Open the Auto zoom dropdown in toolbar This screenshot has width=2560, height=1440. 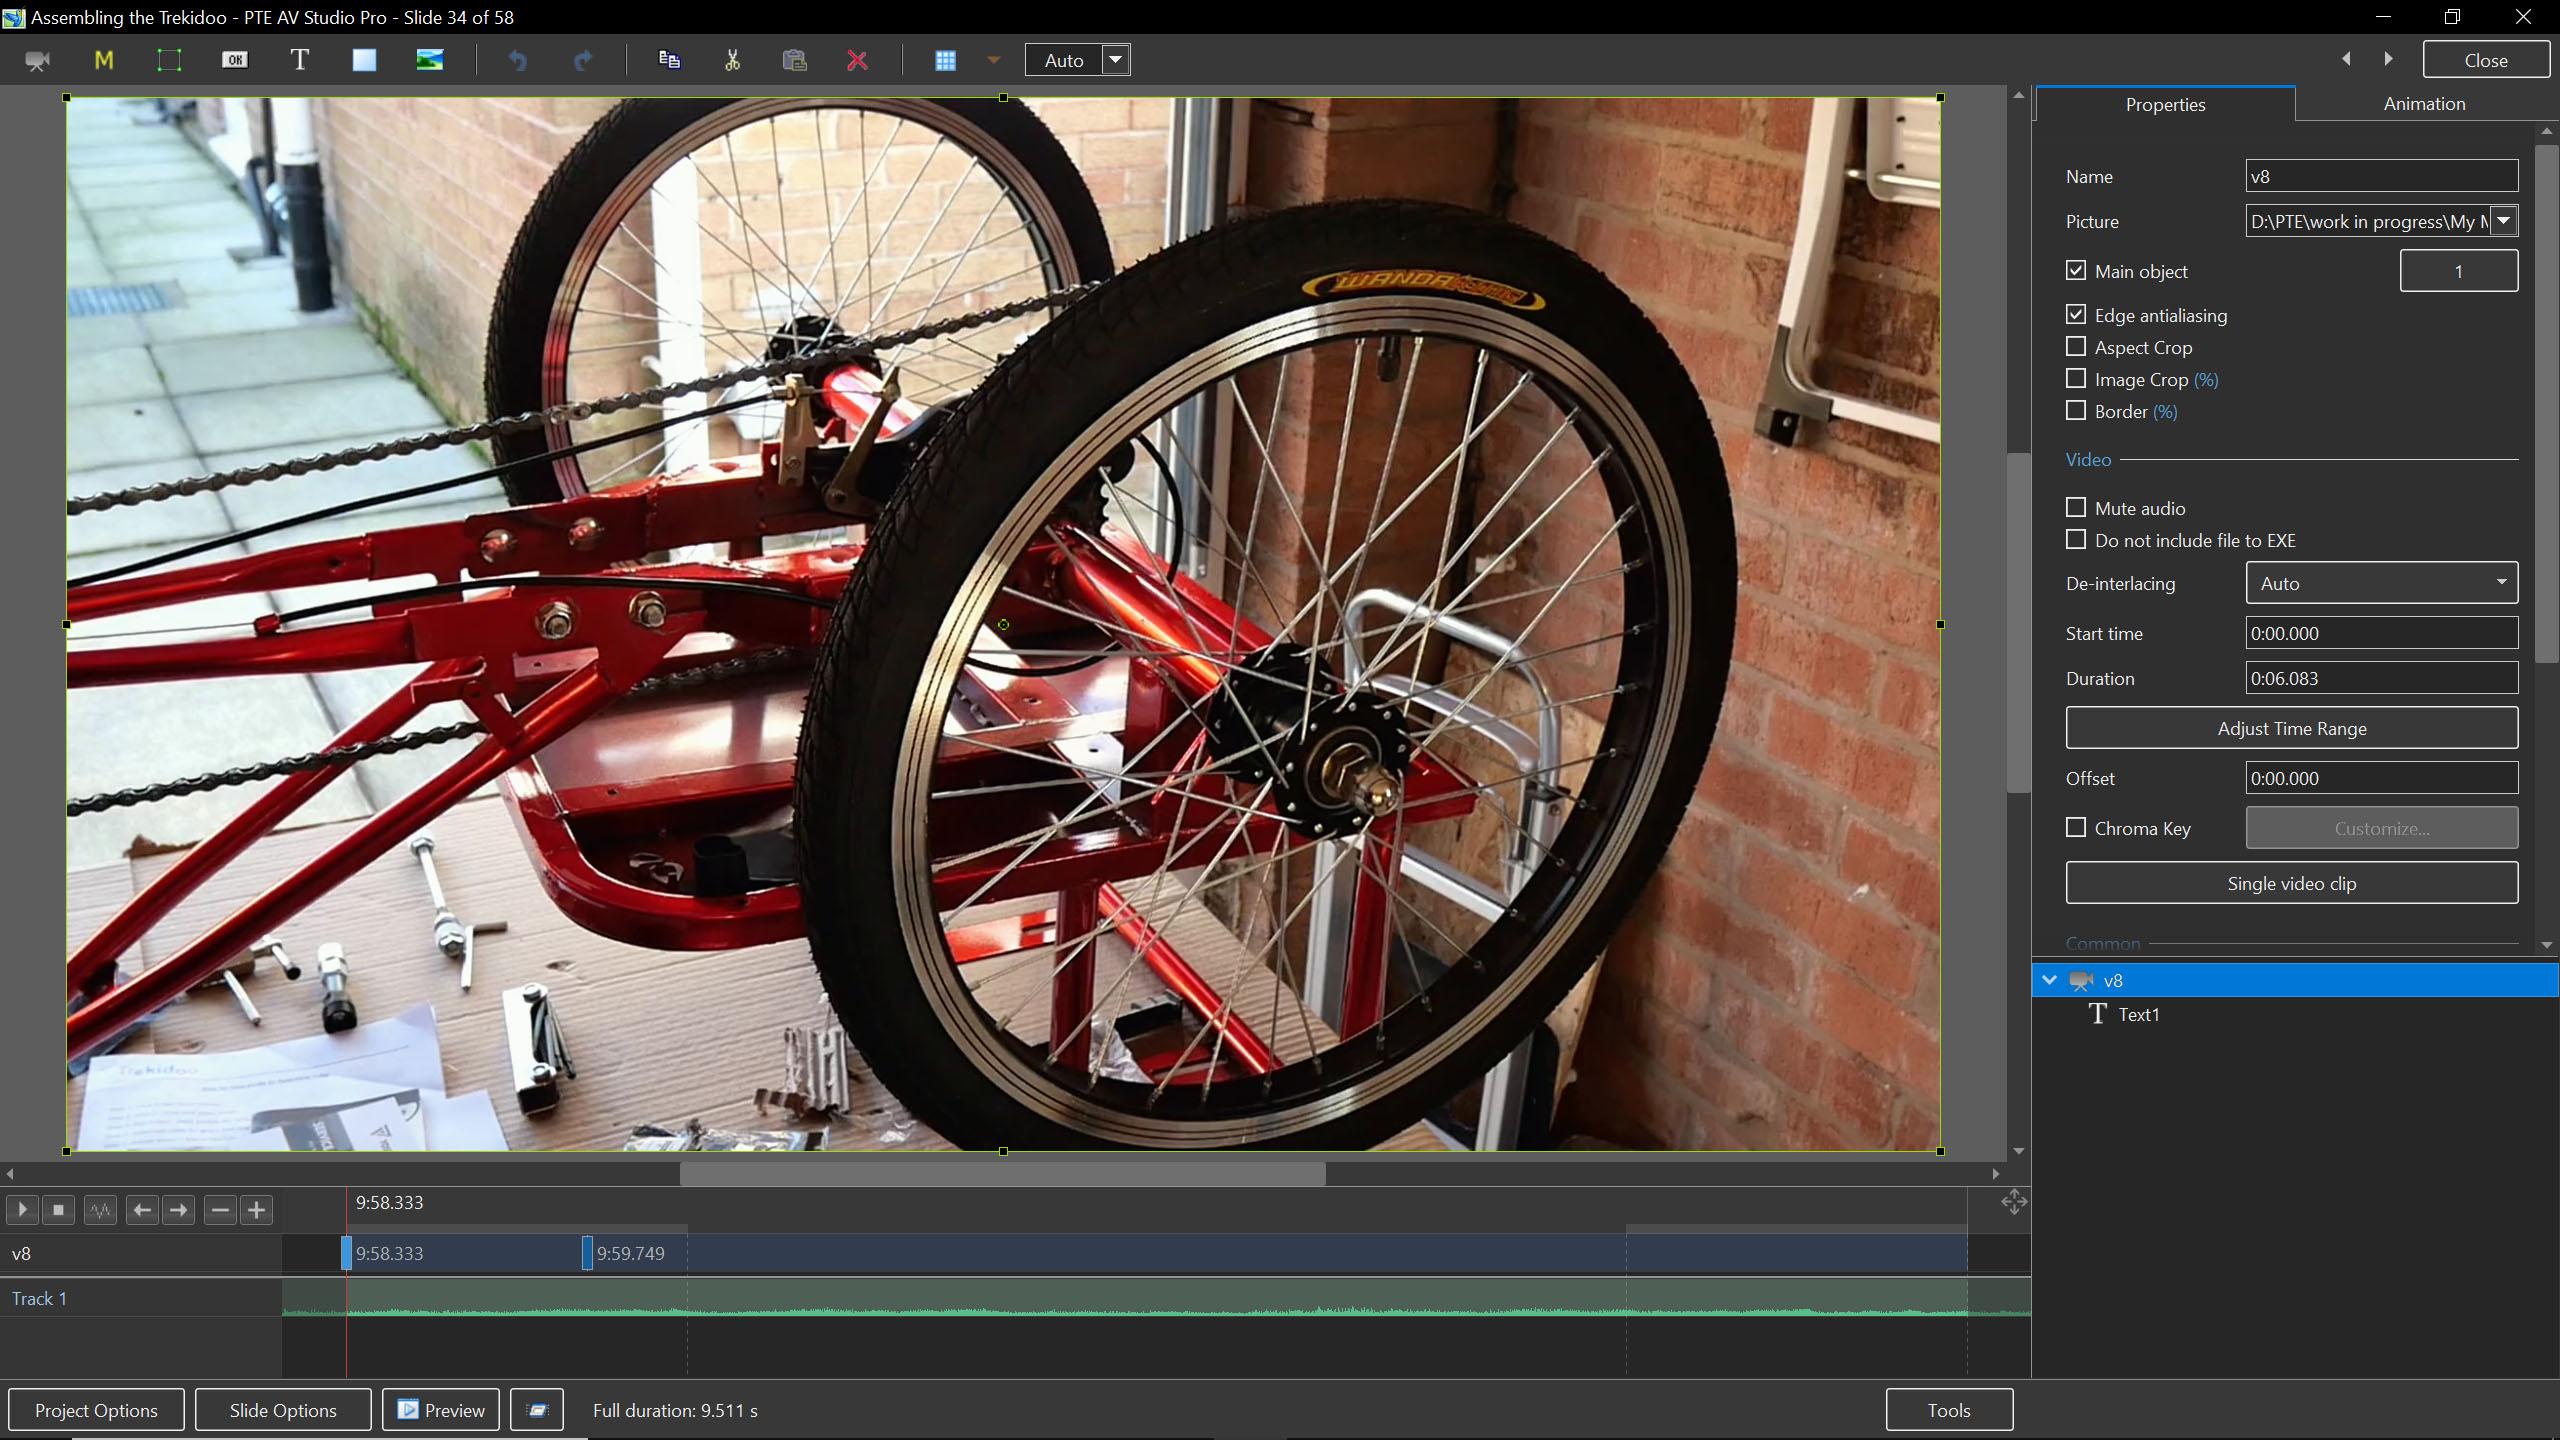click(x=1116, y=60)
